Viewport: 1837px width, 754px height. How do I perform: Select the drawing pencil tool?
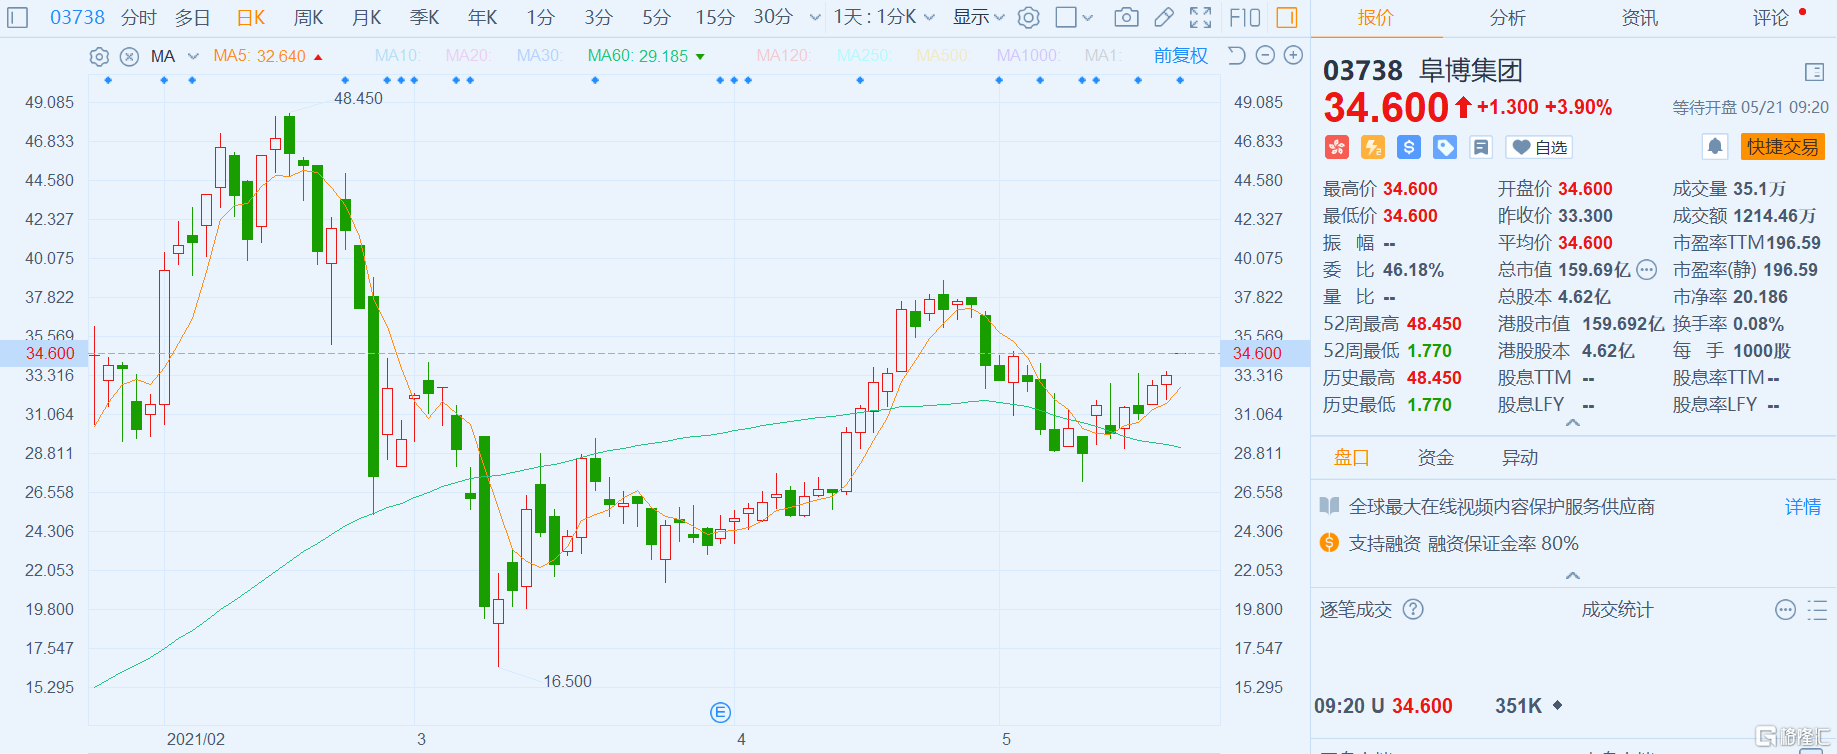[x=1164, y=17]
